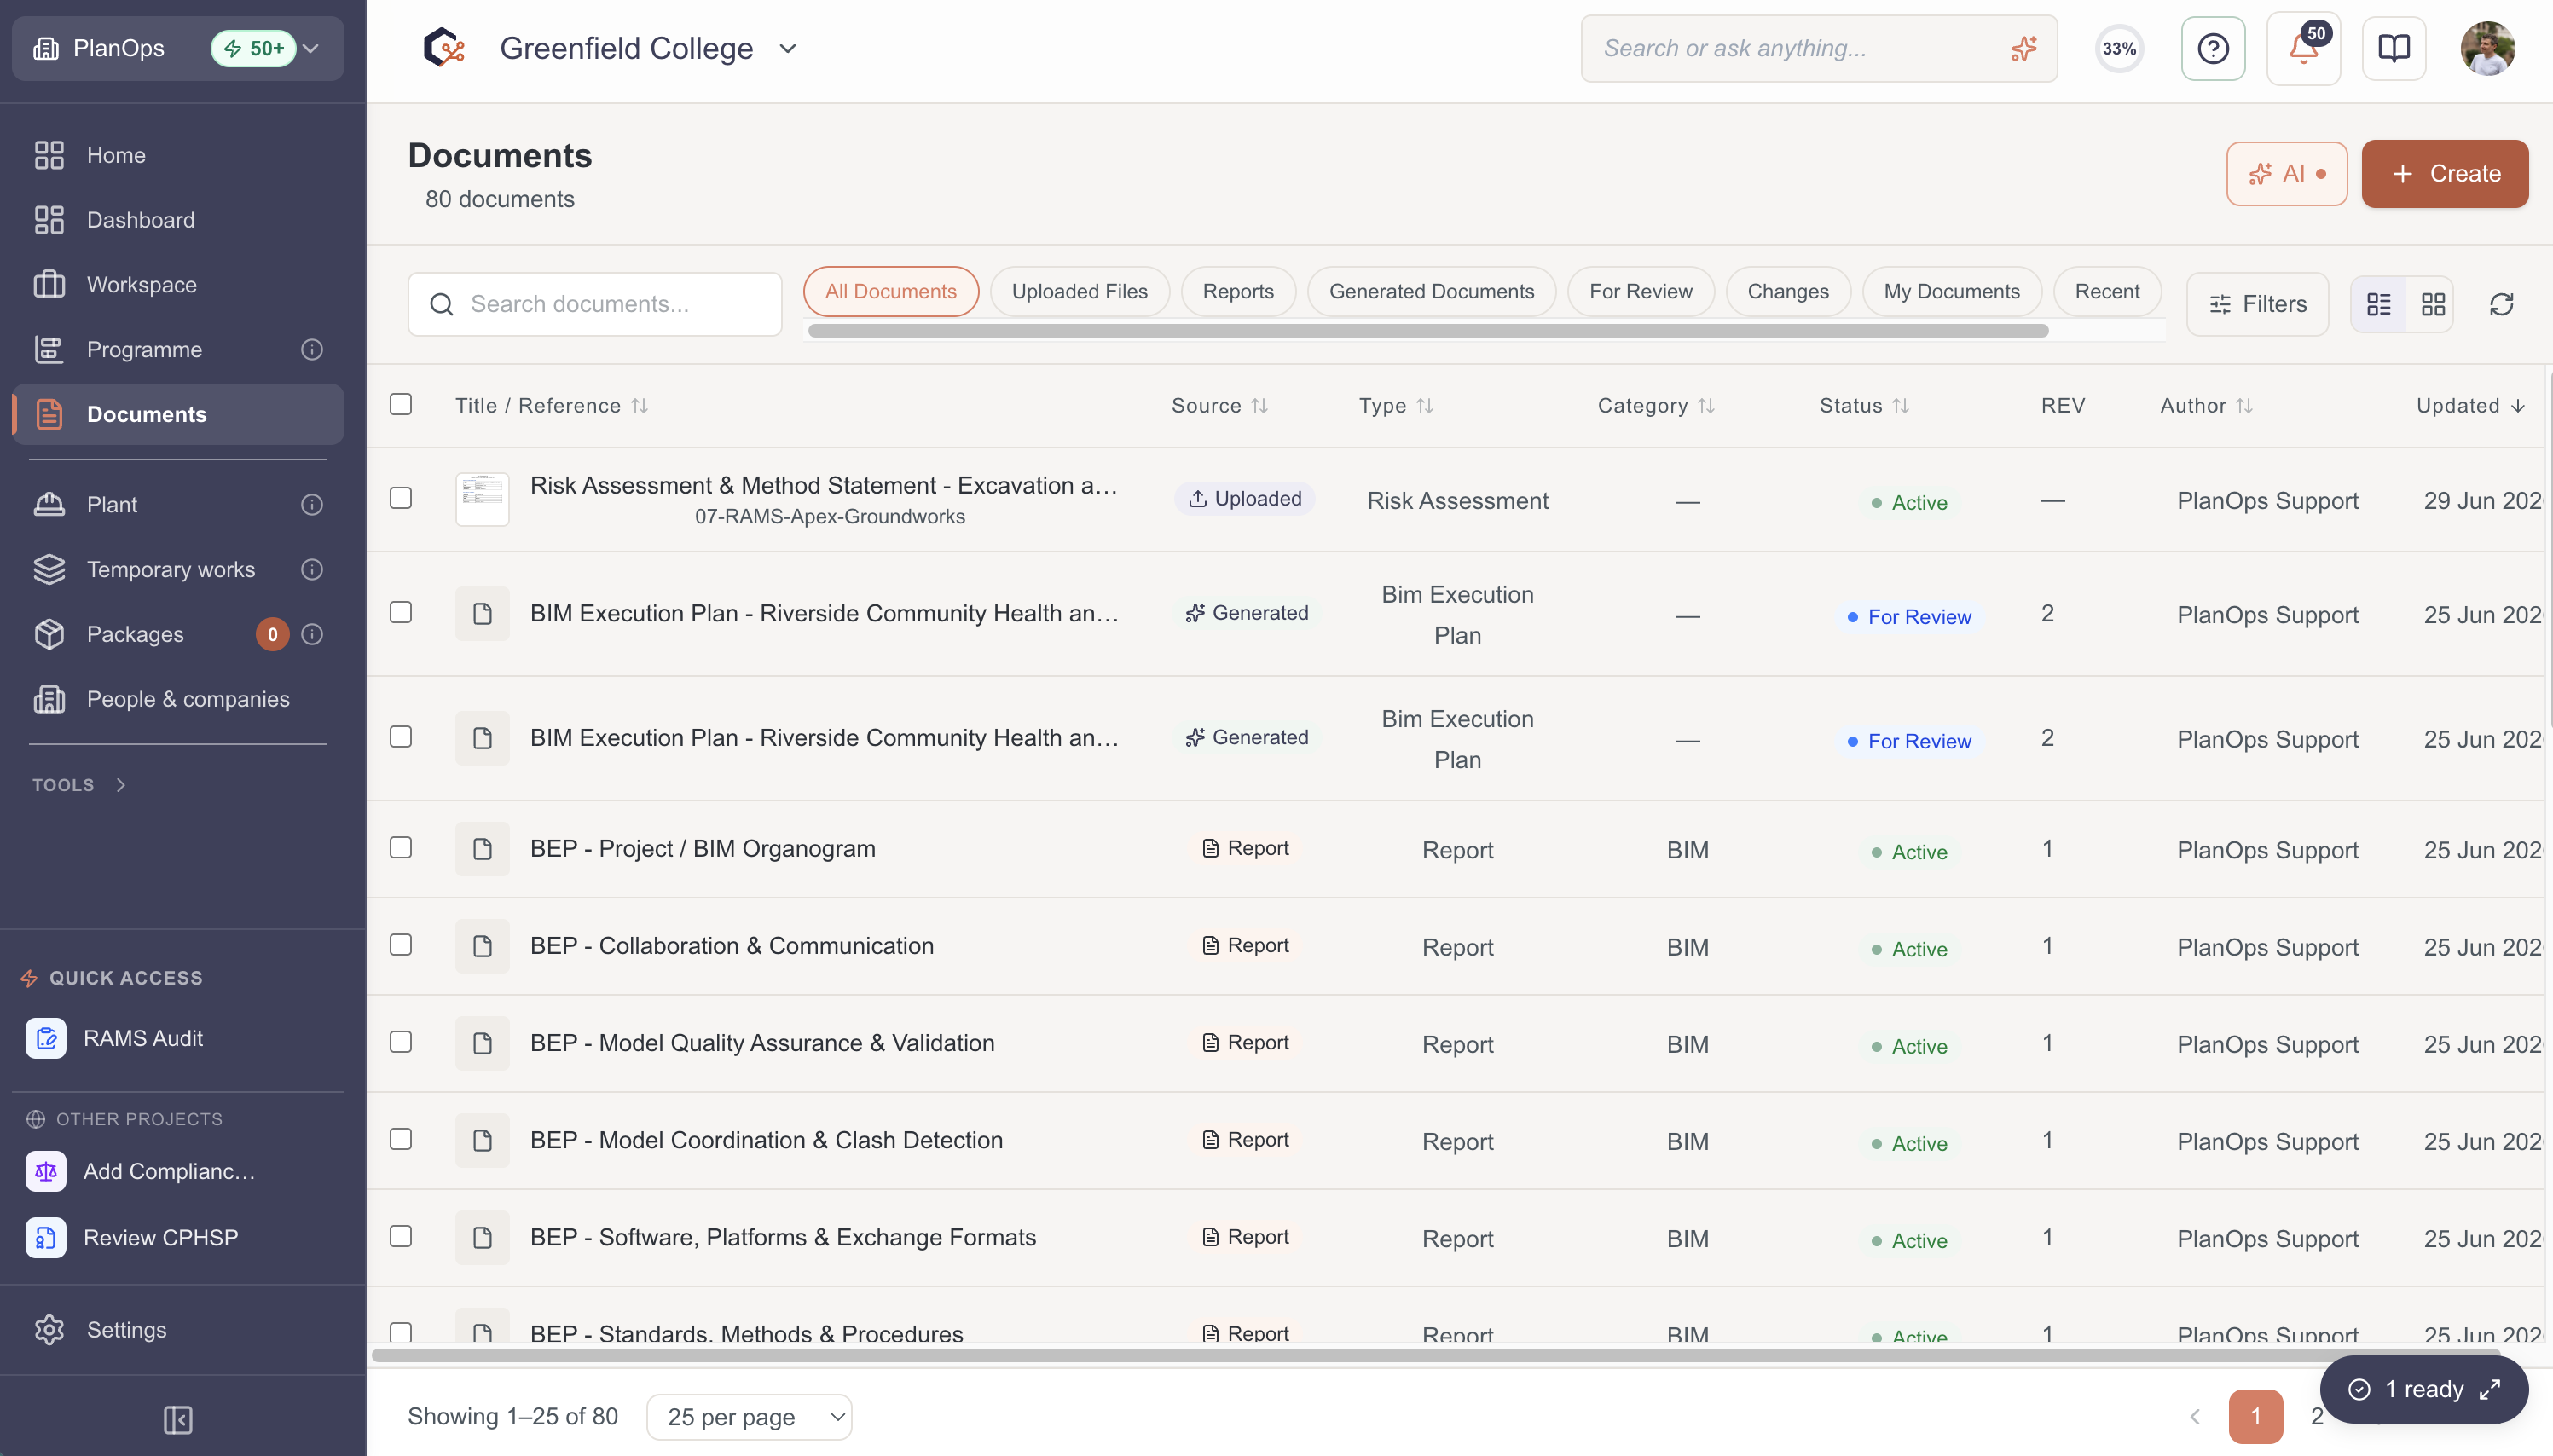Click AI sparkle icon in search bar
The width and height of the screenshot is (2553, 1456).
[2023, 48]
